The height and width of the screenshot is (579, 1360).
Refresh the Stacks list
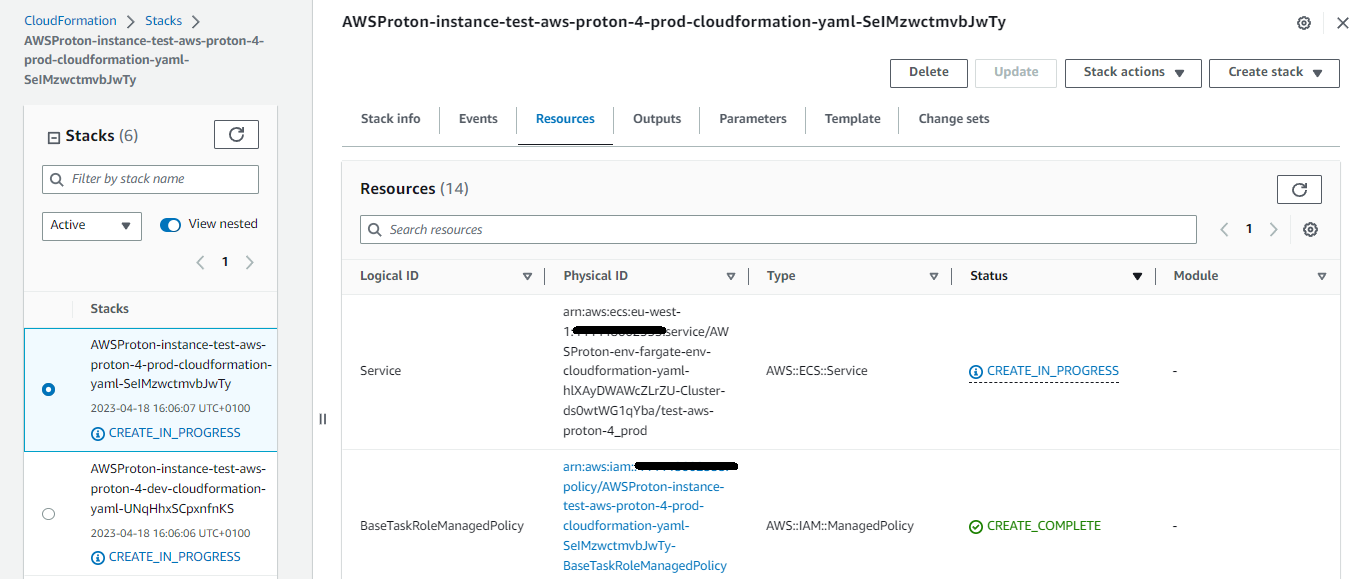[236, 134]
